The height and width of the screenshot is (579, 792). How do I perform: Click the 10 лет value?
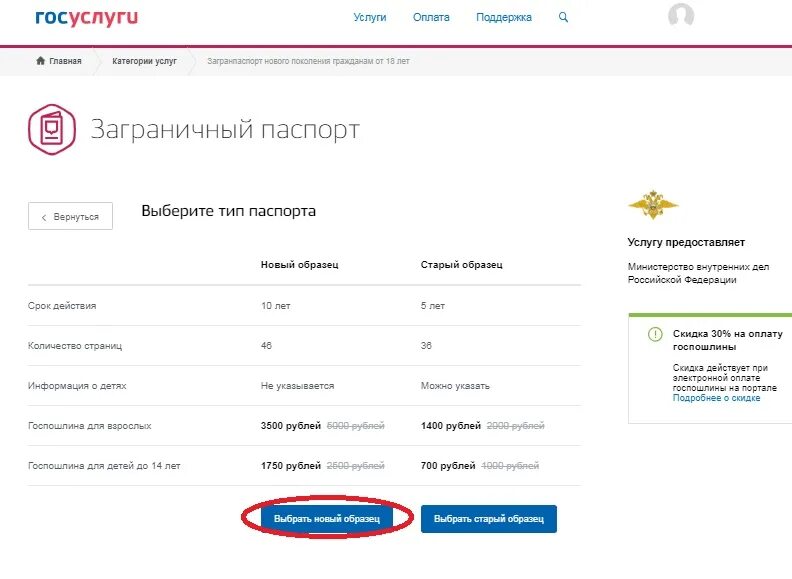click(x=276, y=306)
